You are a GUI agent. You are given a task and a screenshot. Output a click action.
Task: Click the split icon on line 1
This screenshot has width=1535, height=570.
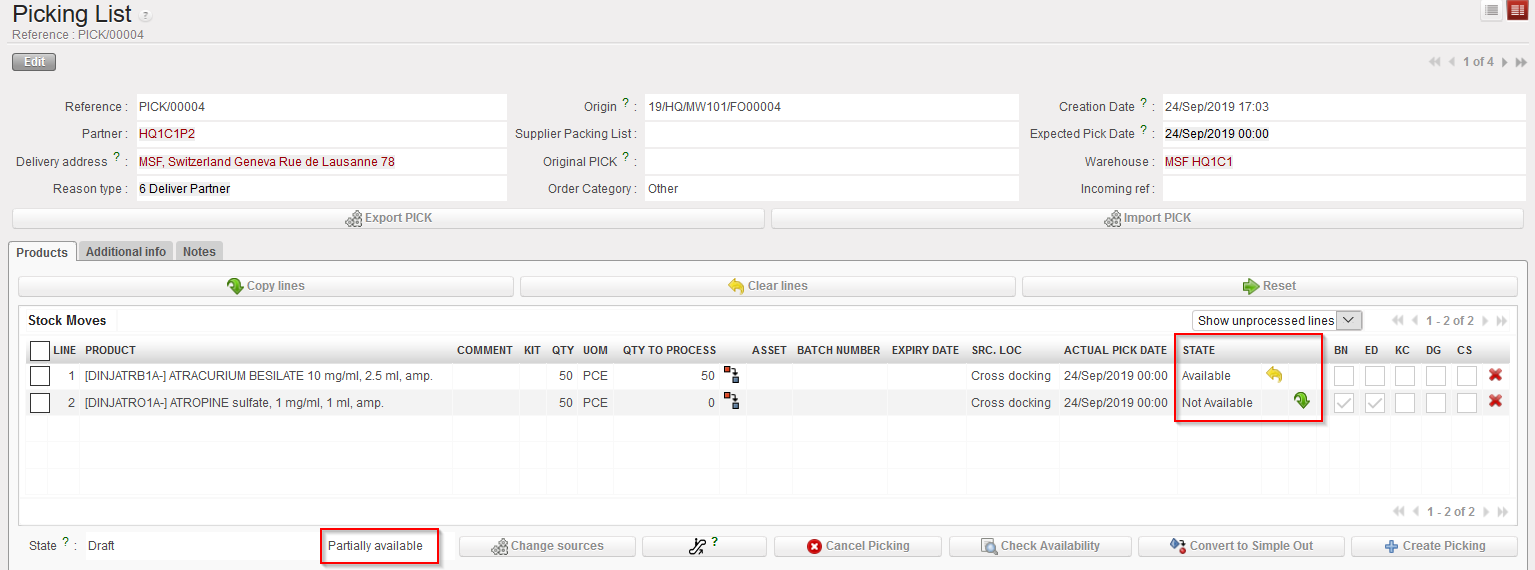(x=732, y=375)
